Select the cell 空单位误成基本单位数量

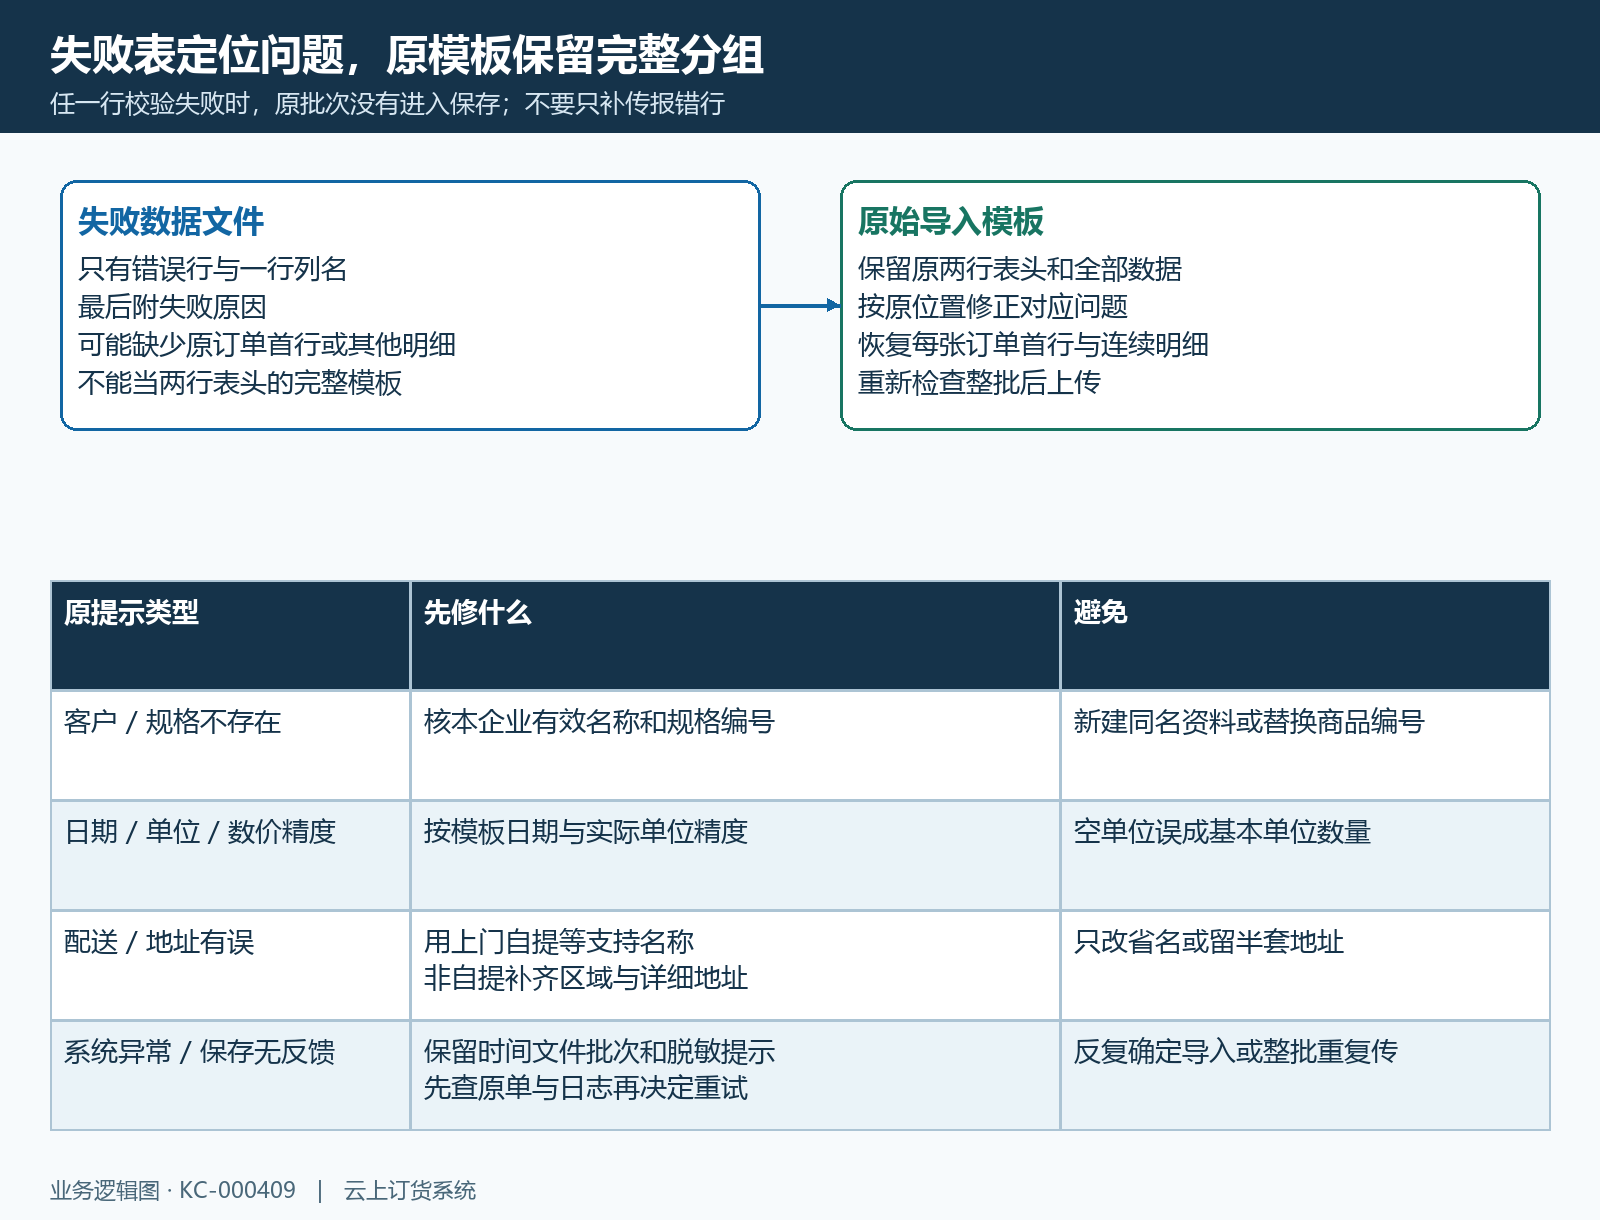pos(1305,855)
